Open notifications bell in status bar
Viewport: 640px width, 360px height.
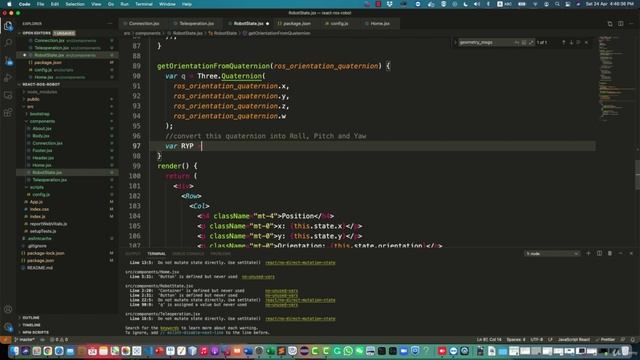633,340
